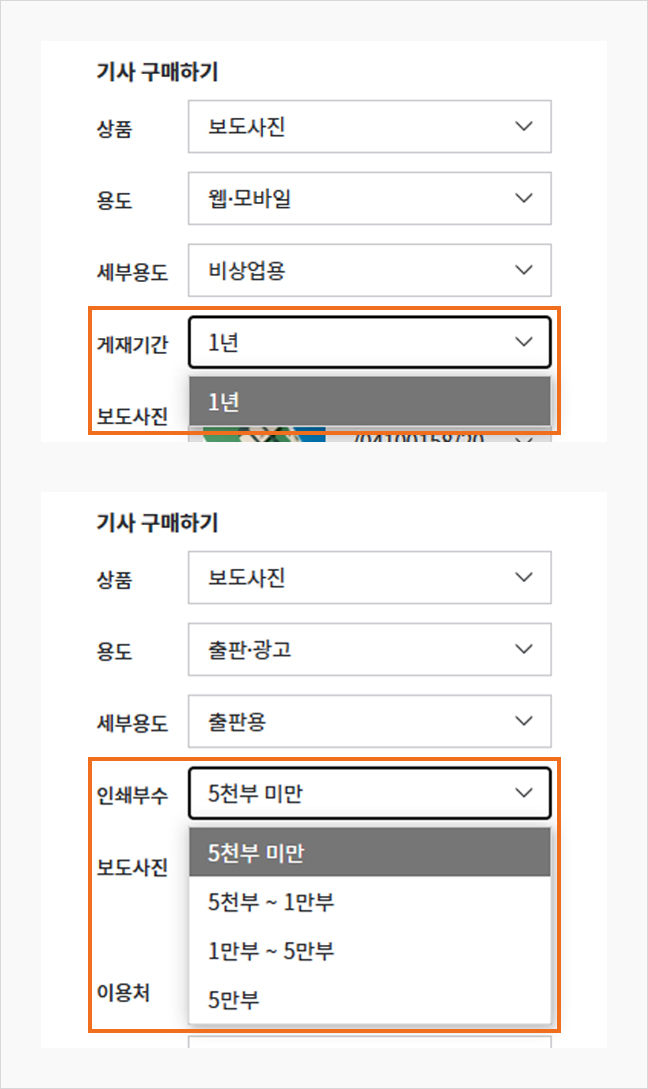Click the 인쇄부수 5천부 미만 dropdown box
This screenshot has height=1089, width=648.
[369, 793]
